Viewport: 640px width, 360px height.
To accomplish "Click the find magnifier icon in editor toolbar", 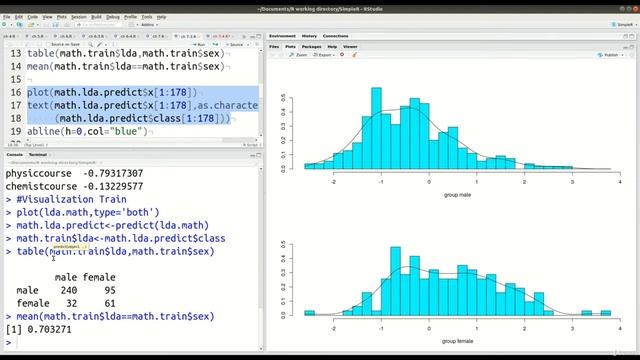I will tap(91, 44).
